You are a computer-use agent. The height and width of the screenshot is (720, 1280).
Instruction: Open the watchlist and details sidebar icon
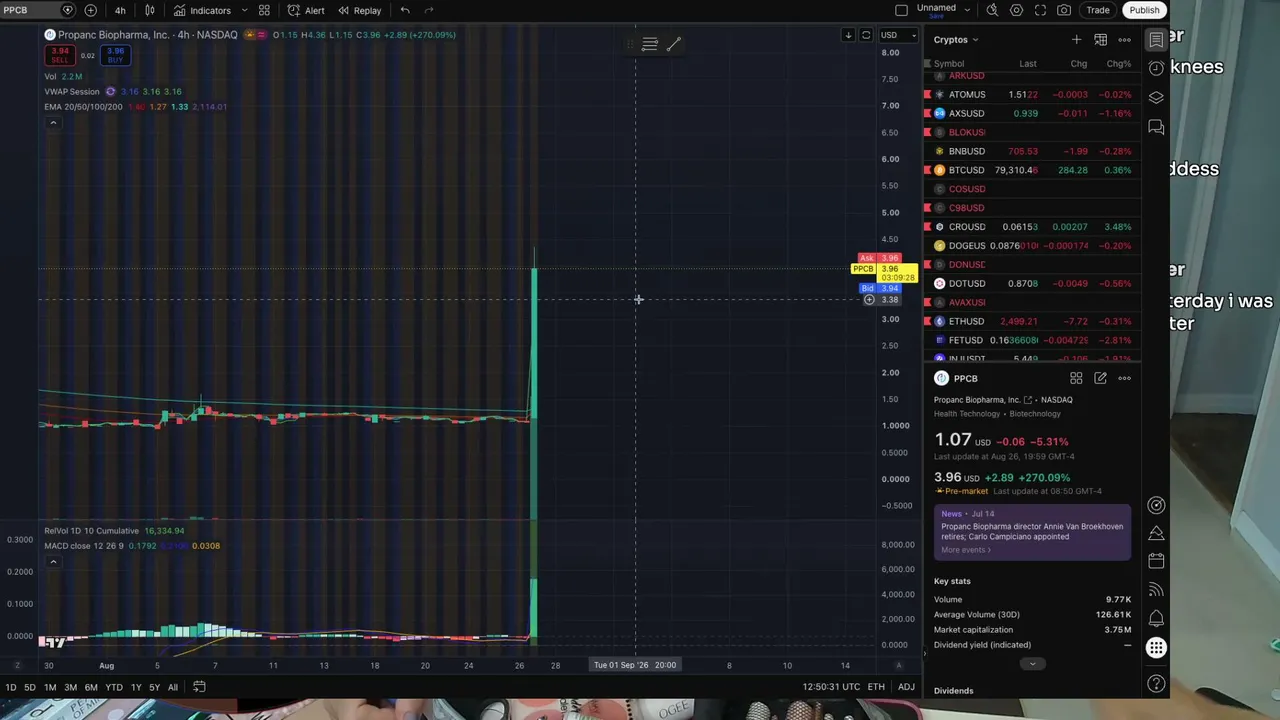tap(1156, 40)
